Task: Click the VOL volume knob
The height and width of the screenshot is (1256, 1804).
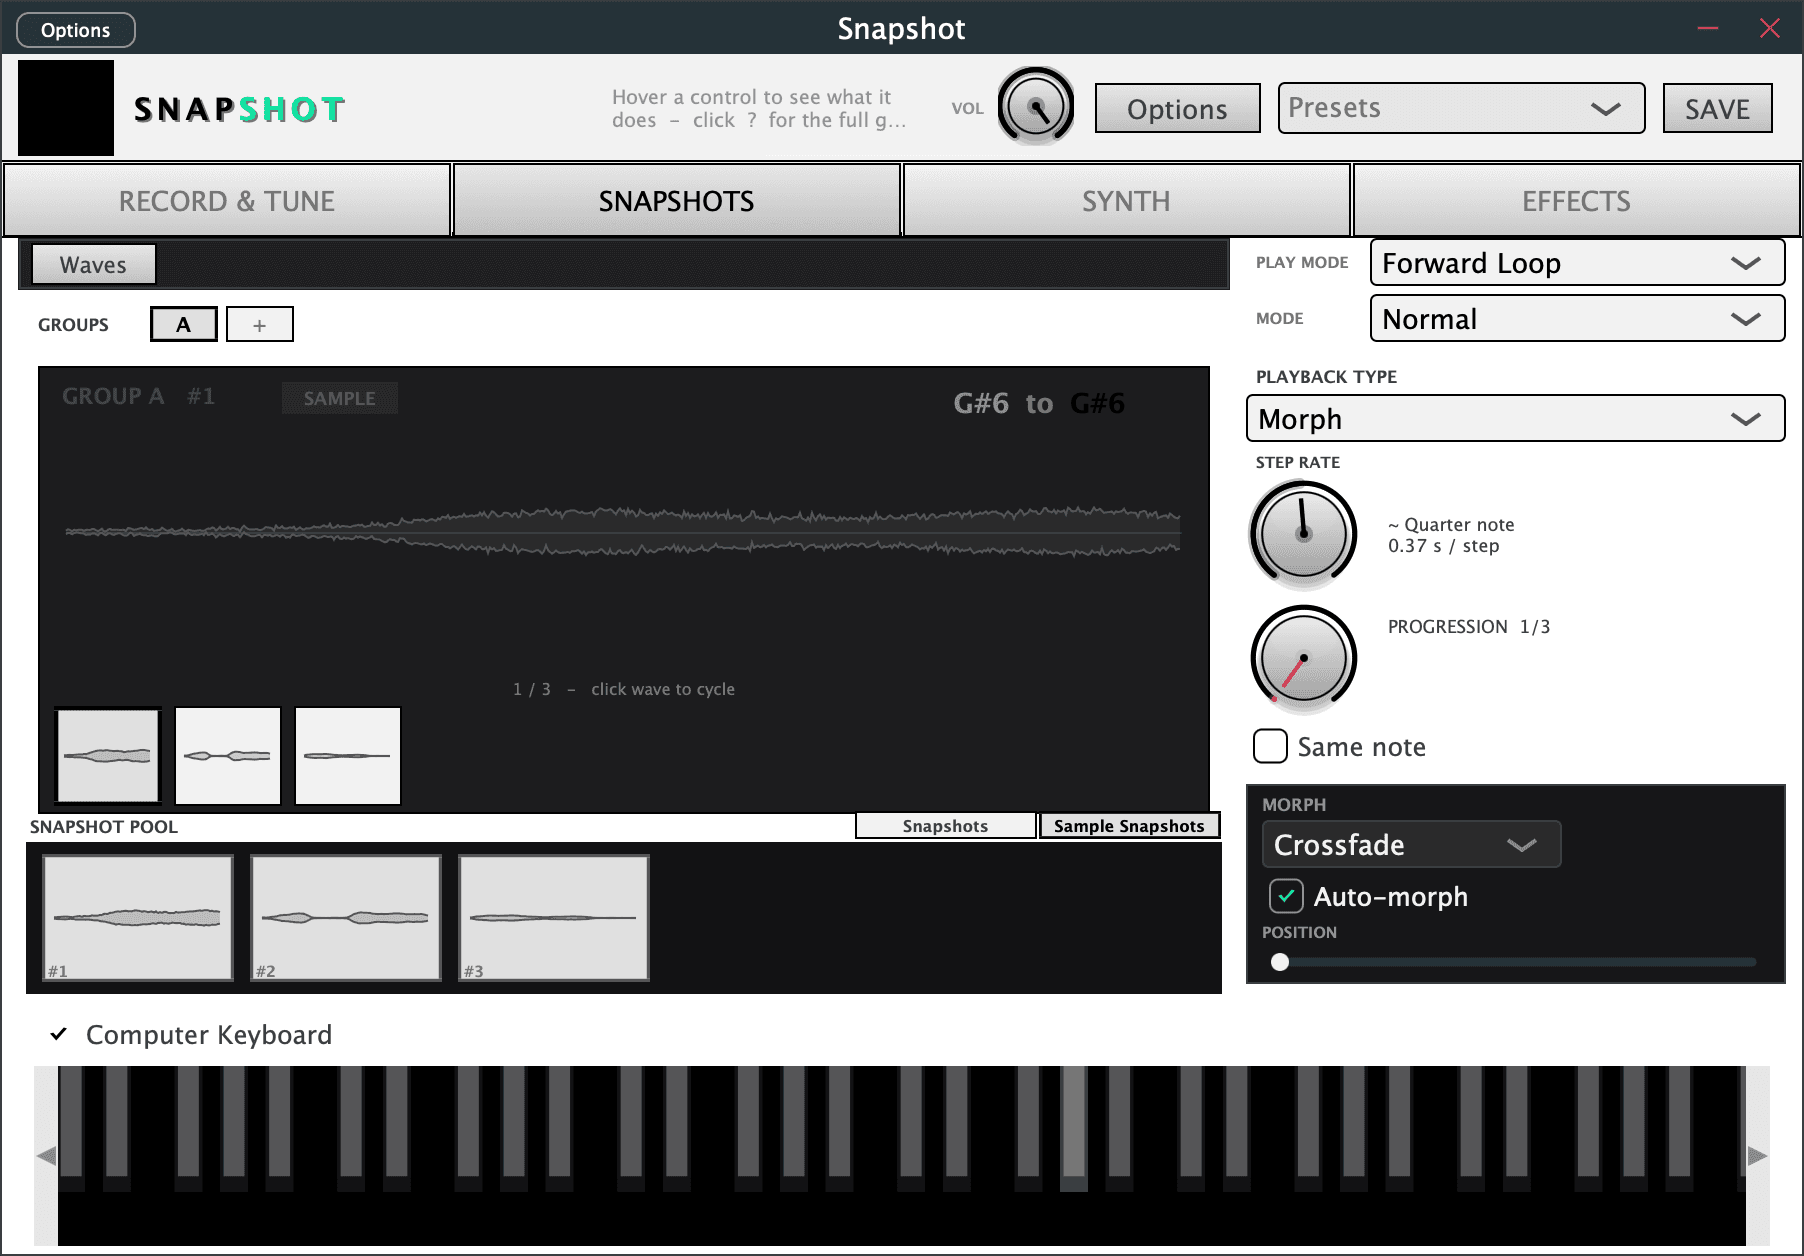Action: coord(1036,107)
